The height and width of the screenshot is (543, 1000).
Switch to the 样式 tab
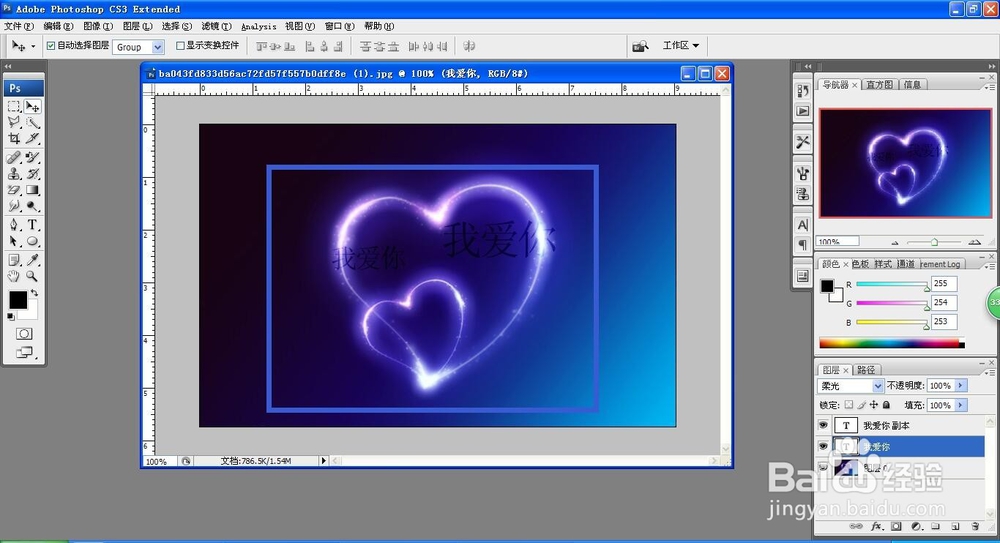(x=883, y=264)
